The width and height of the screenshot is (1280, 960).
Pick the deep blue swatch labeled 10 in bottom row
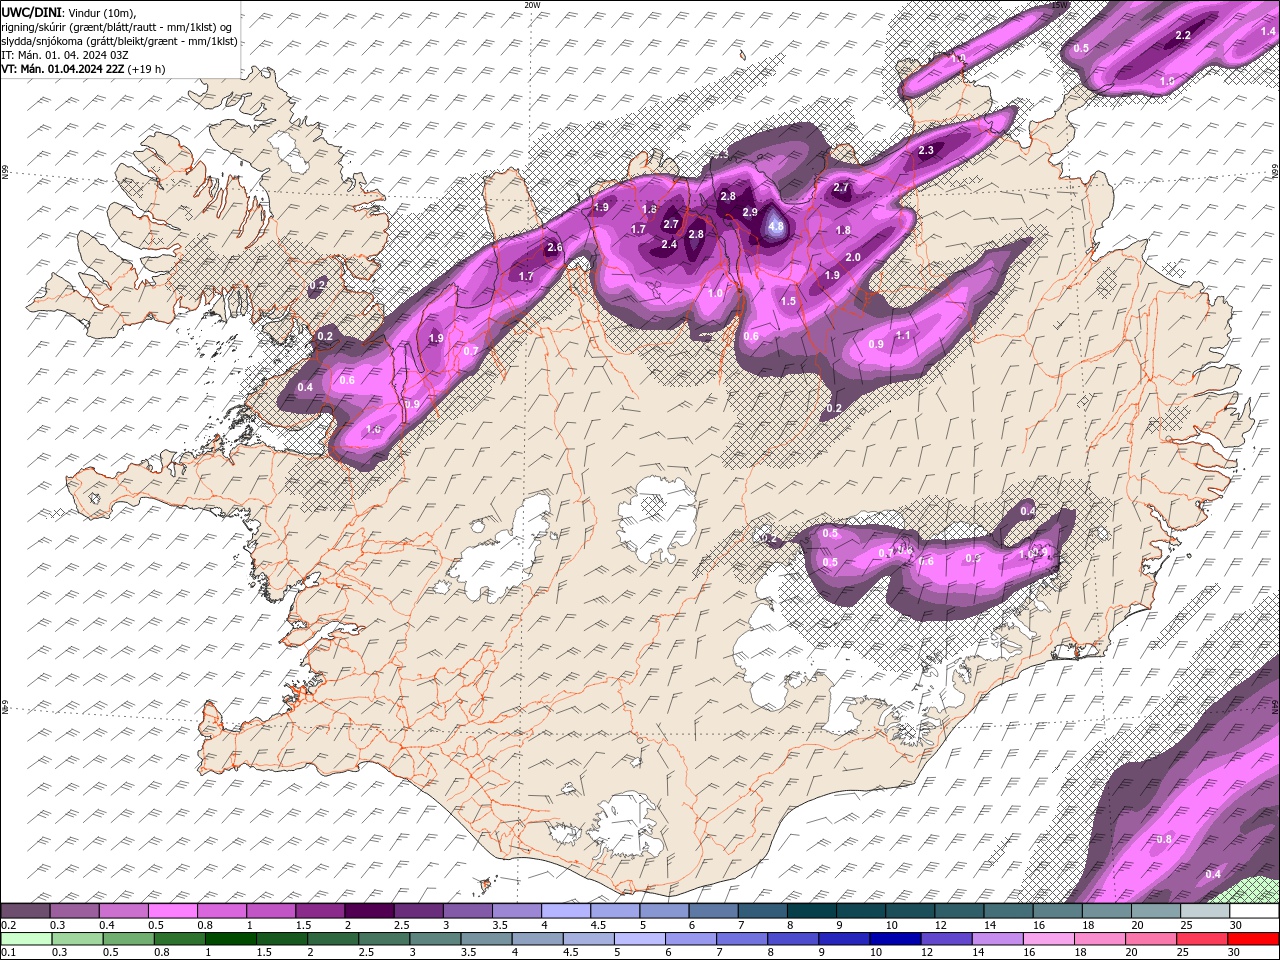[x=895, y=939]
